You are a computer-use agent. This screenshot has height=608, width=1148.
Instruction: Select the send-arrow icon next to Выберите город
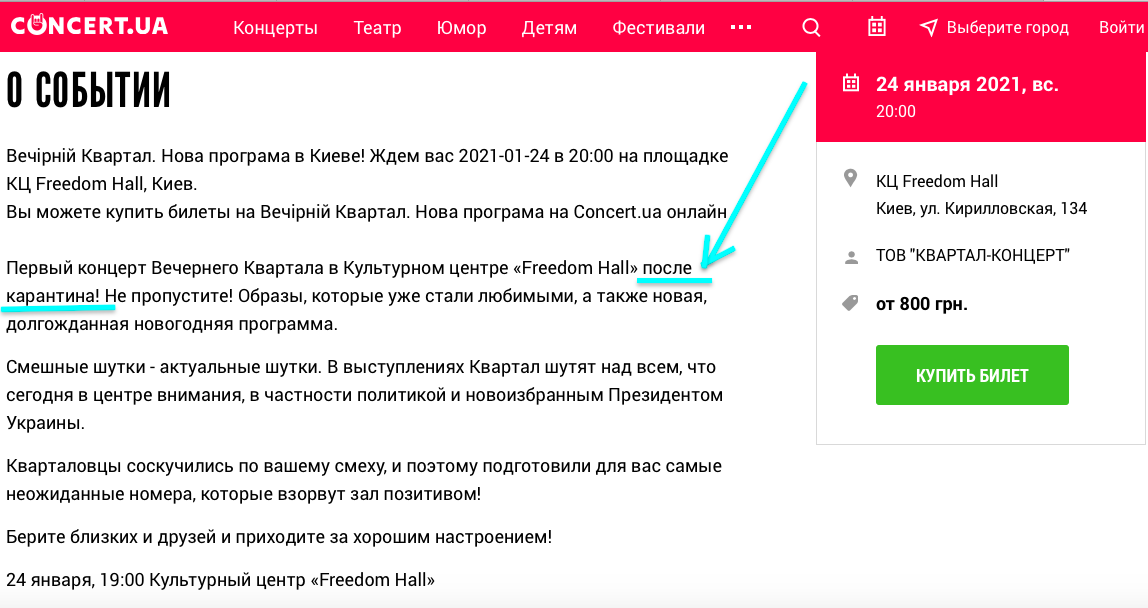click(928, 27)
